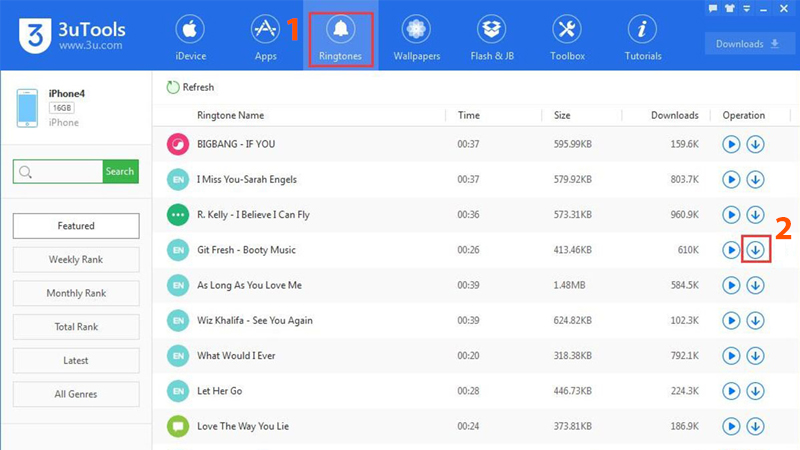Open the Toolbox section
Viewport: 800px width, 450px height.
[567, 39]
